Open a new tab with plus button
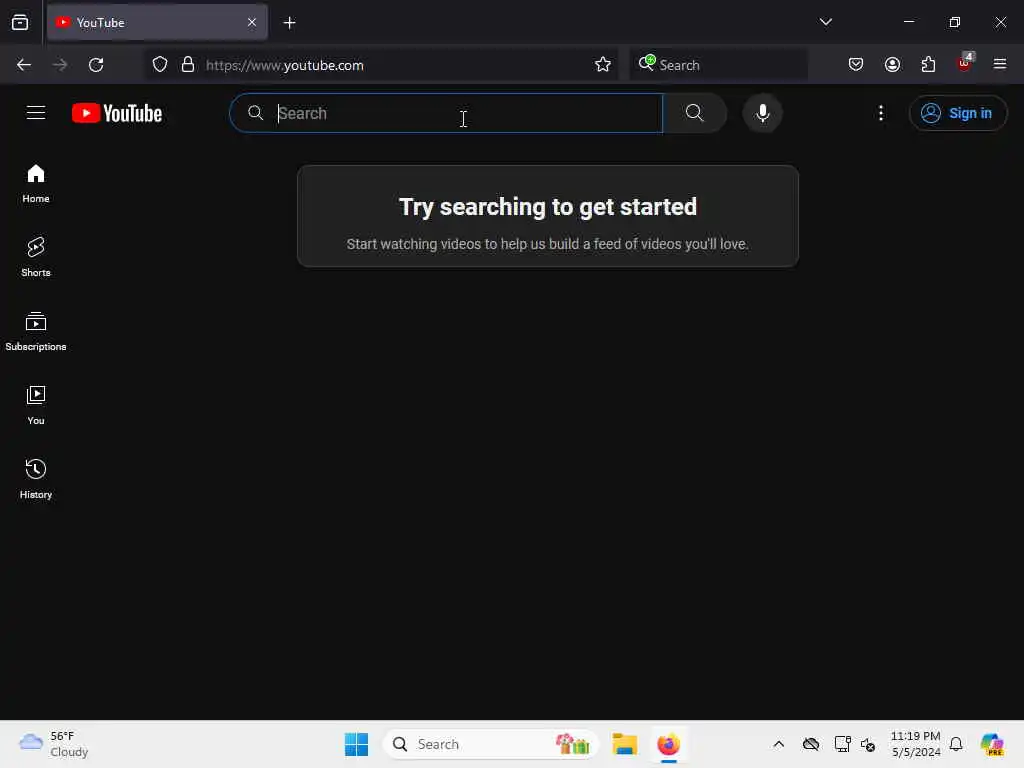 [289, 23]
